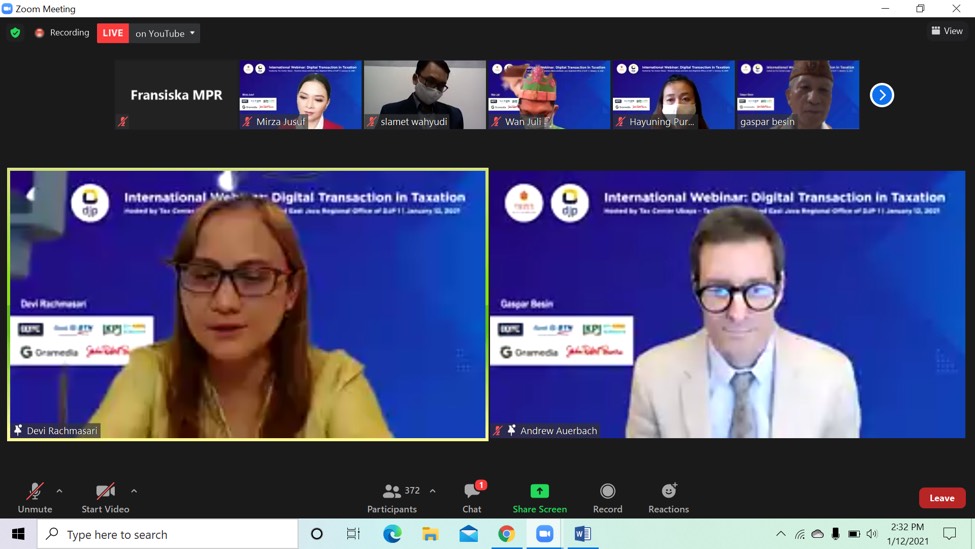The image size is (975, 549).
Task: Click the Zoom Meeting title bar icon
Action: (x=7, y=8)
